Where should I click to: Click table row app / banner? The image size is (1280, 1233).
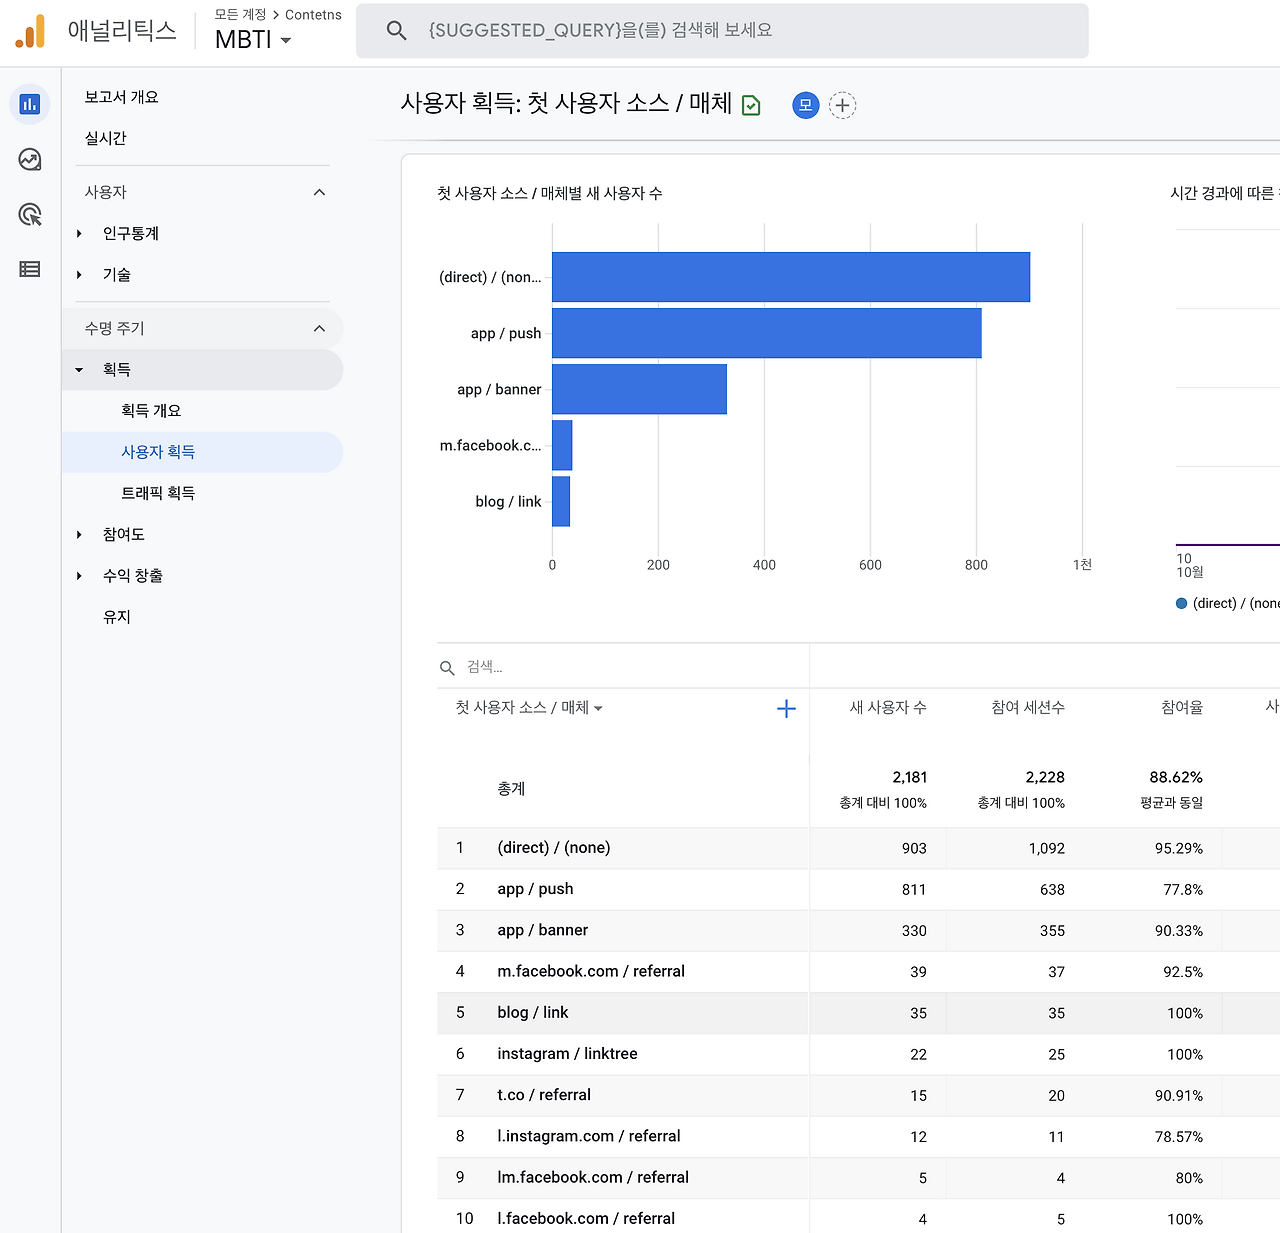coord(858,930)
